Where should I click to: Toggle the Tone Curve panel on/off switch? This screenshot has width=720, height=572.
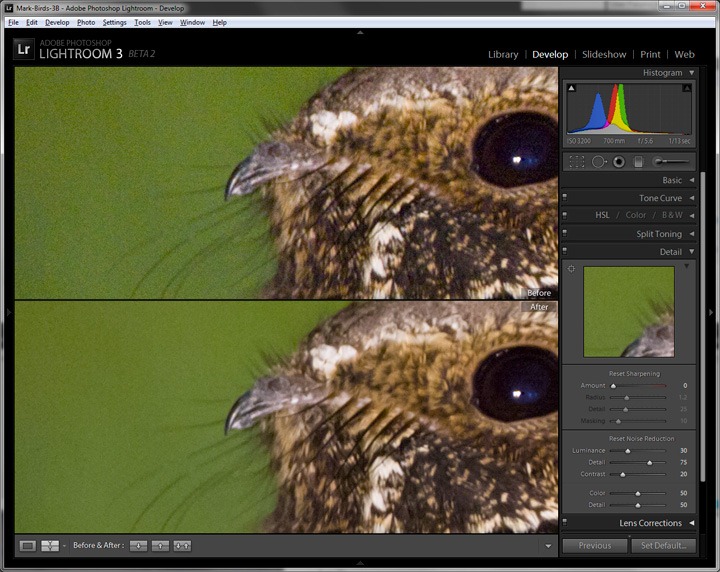coord(565,198)
